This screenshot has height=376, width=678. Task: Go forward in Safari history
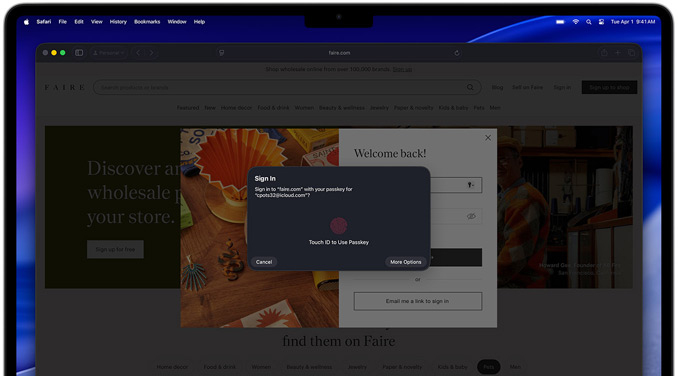coord(151,53)
